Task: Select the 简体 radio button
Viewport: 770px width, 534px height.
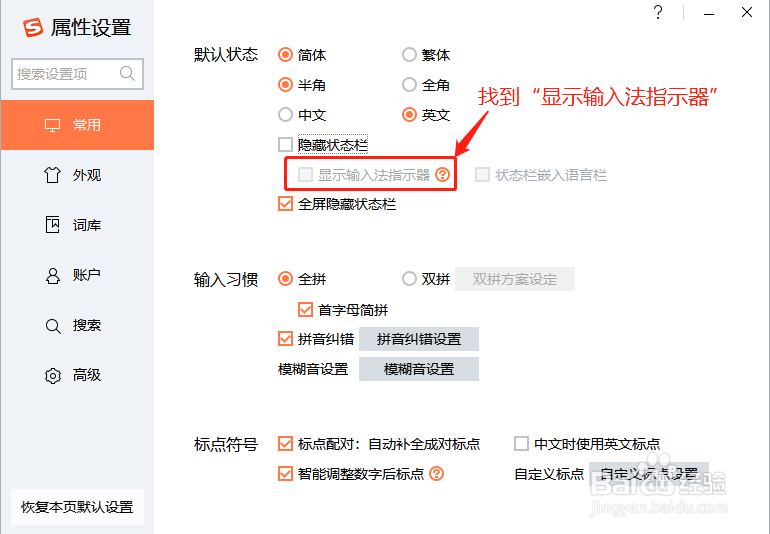Action: point(285,55)
